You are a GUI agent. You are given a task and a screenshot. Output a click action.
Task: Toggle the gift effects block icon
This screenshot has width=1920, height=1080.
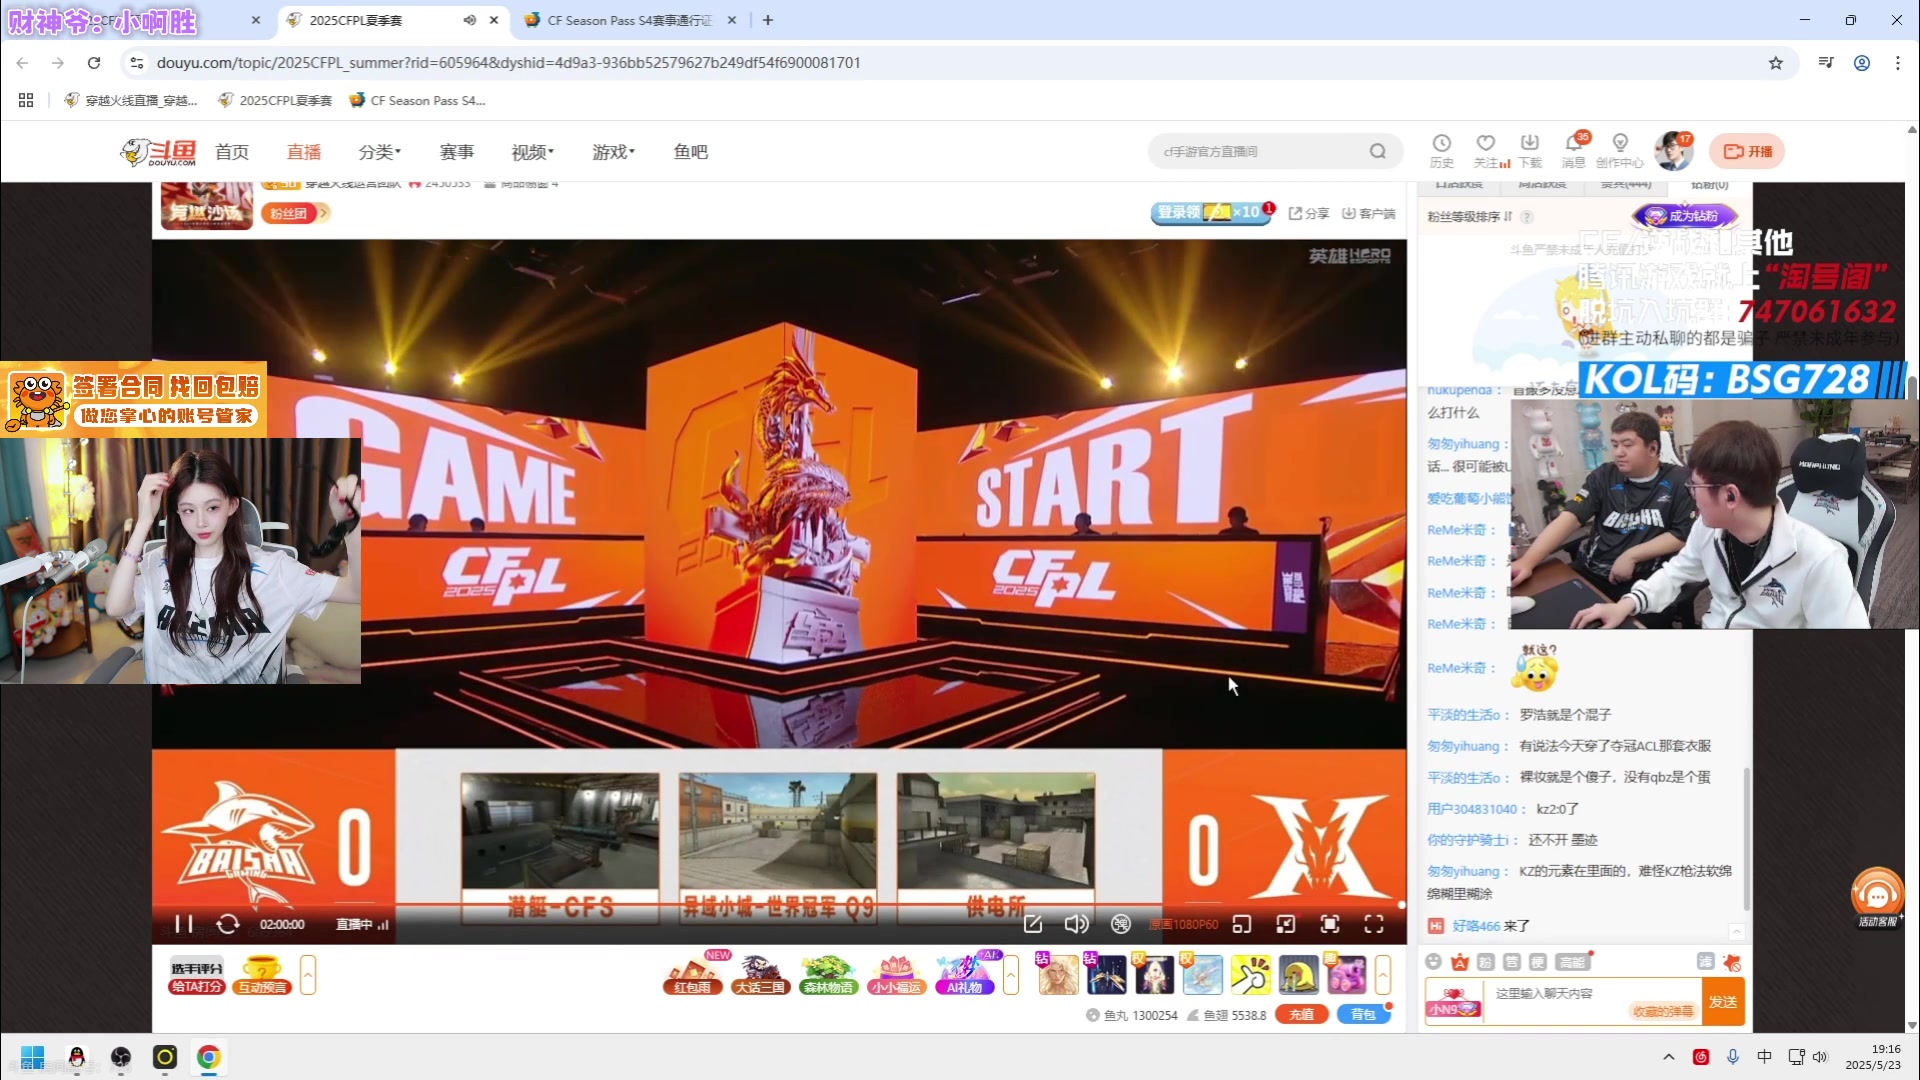tap(1732, 962)
